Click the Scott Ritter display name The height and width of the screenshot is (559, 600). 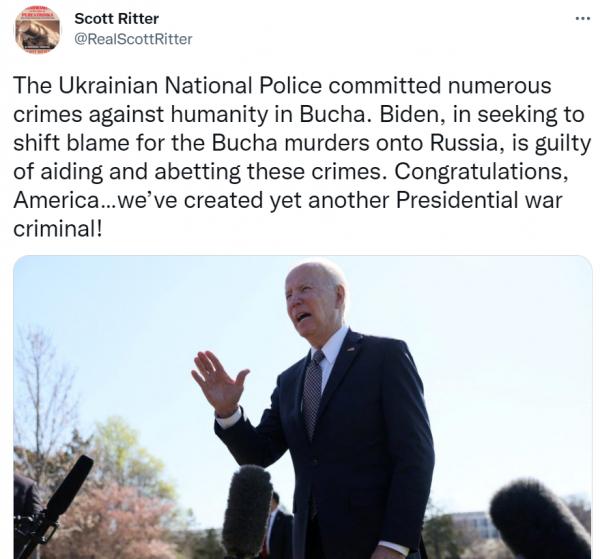(116, 19)
